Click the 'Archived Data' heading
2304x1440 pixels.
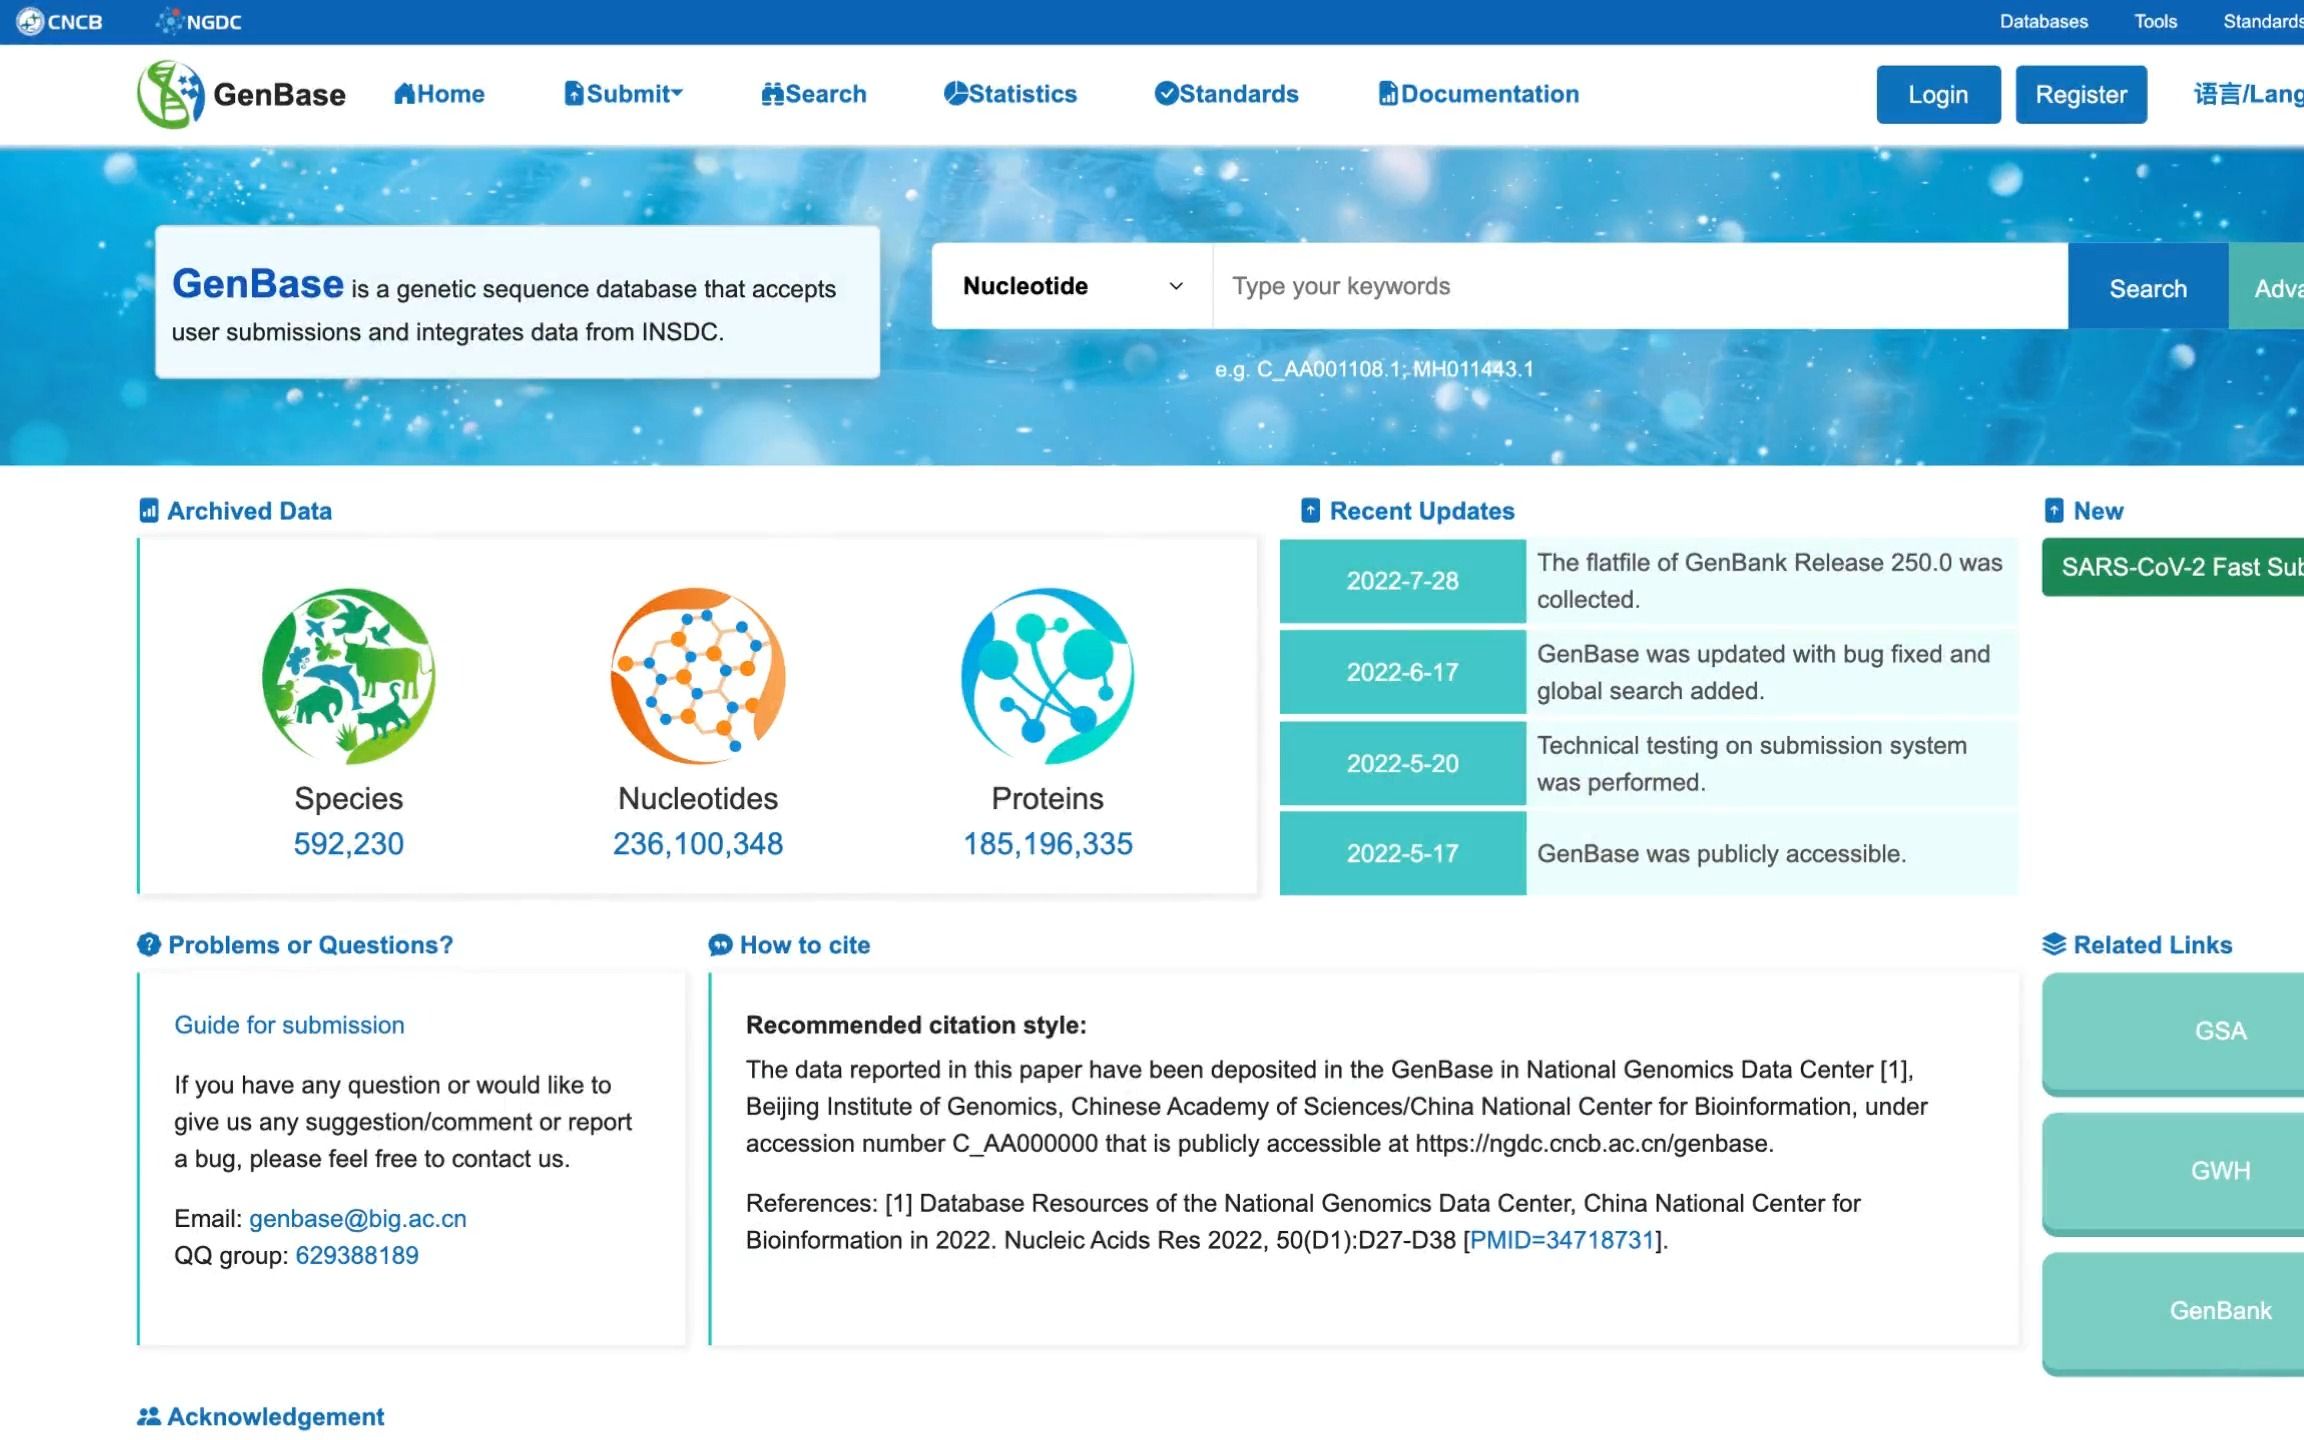(249, 511)
